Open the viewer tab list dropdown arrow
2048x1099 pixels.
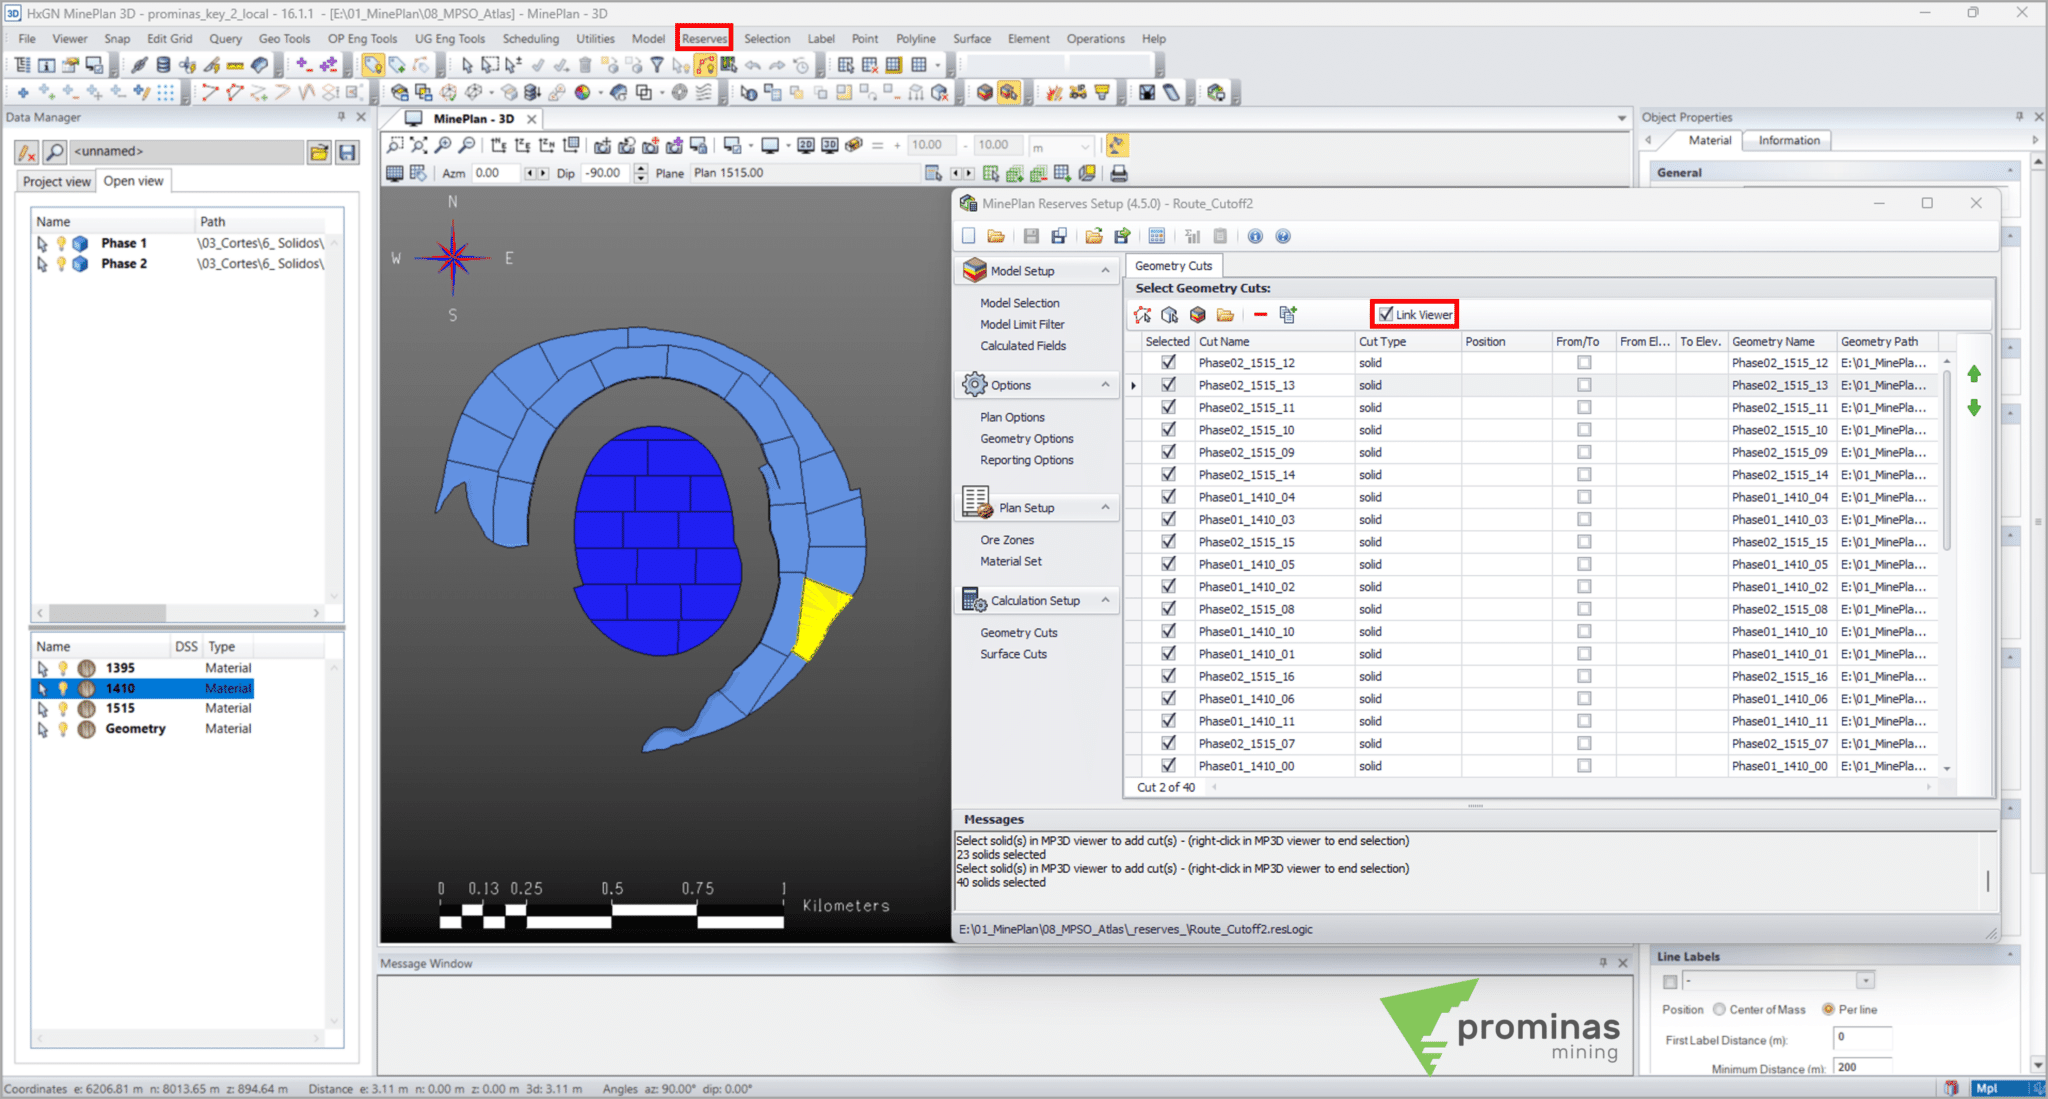tap(1621, 118)
